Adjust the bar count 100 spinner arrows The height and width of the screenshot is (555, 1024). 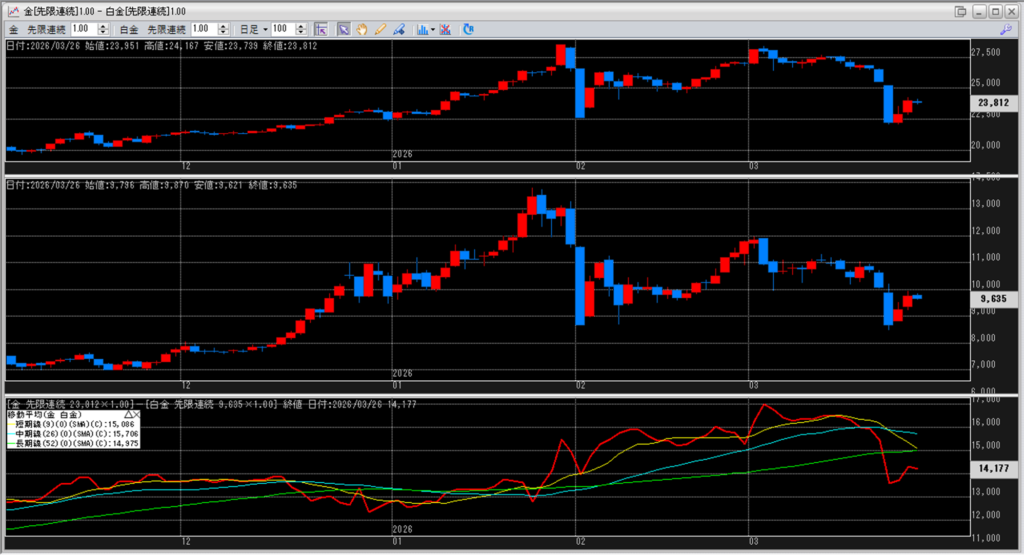(x=300, y=29)
